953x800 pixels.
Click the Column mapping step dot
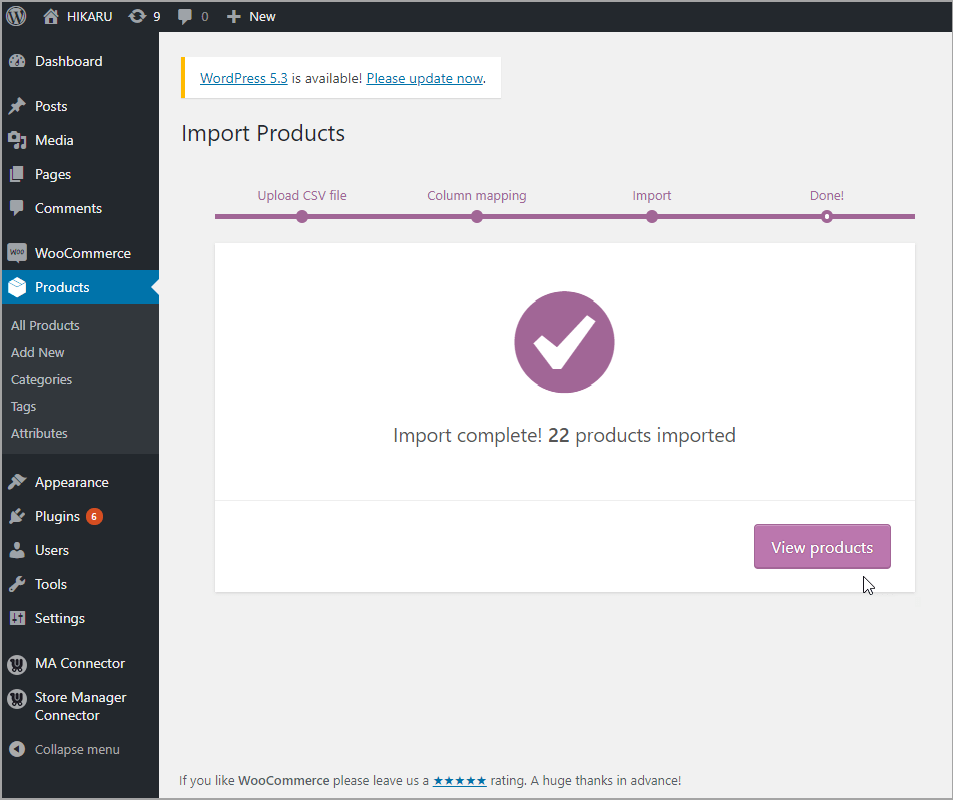[477, 216]
